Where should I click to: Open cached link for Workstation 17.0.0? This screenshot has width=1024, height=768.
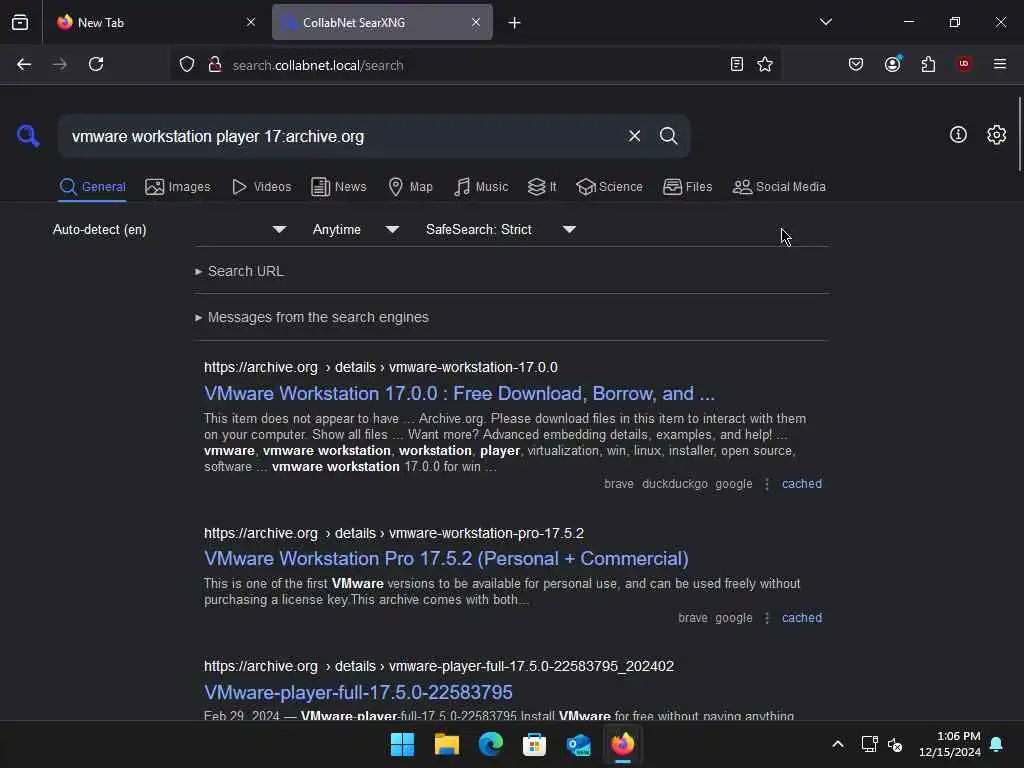801,484
